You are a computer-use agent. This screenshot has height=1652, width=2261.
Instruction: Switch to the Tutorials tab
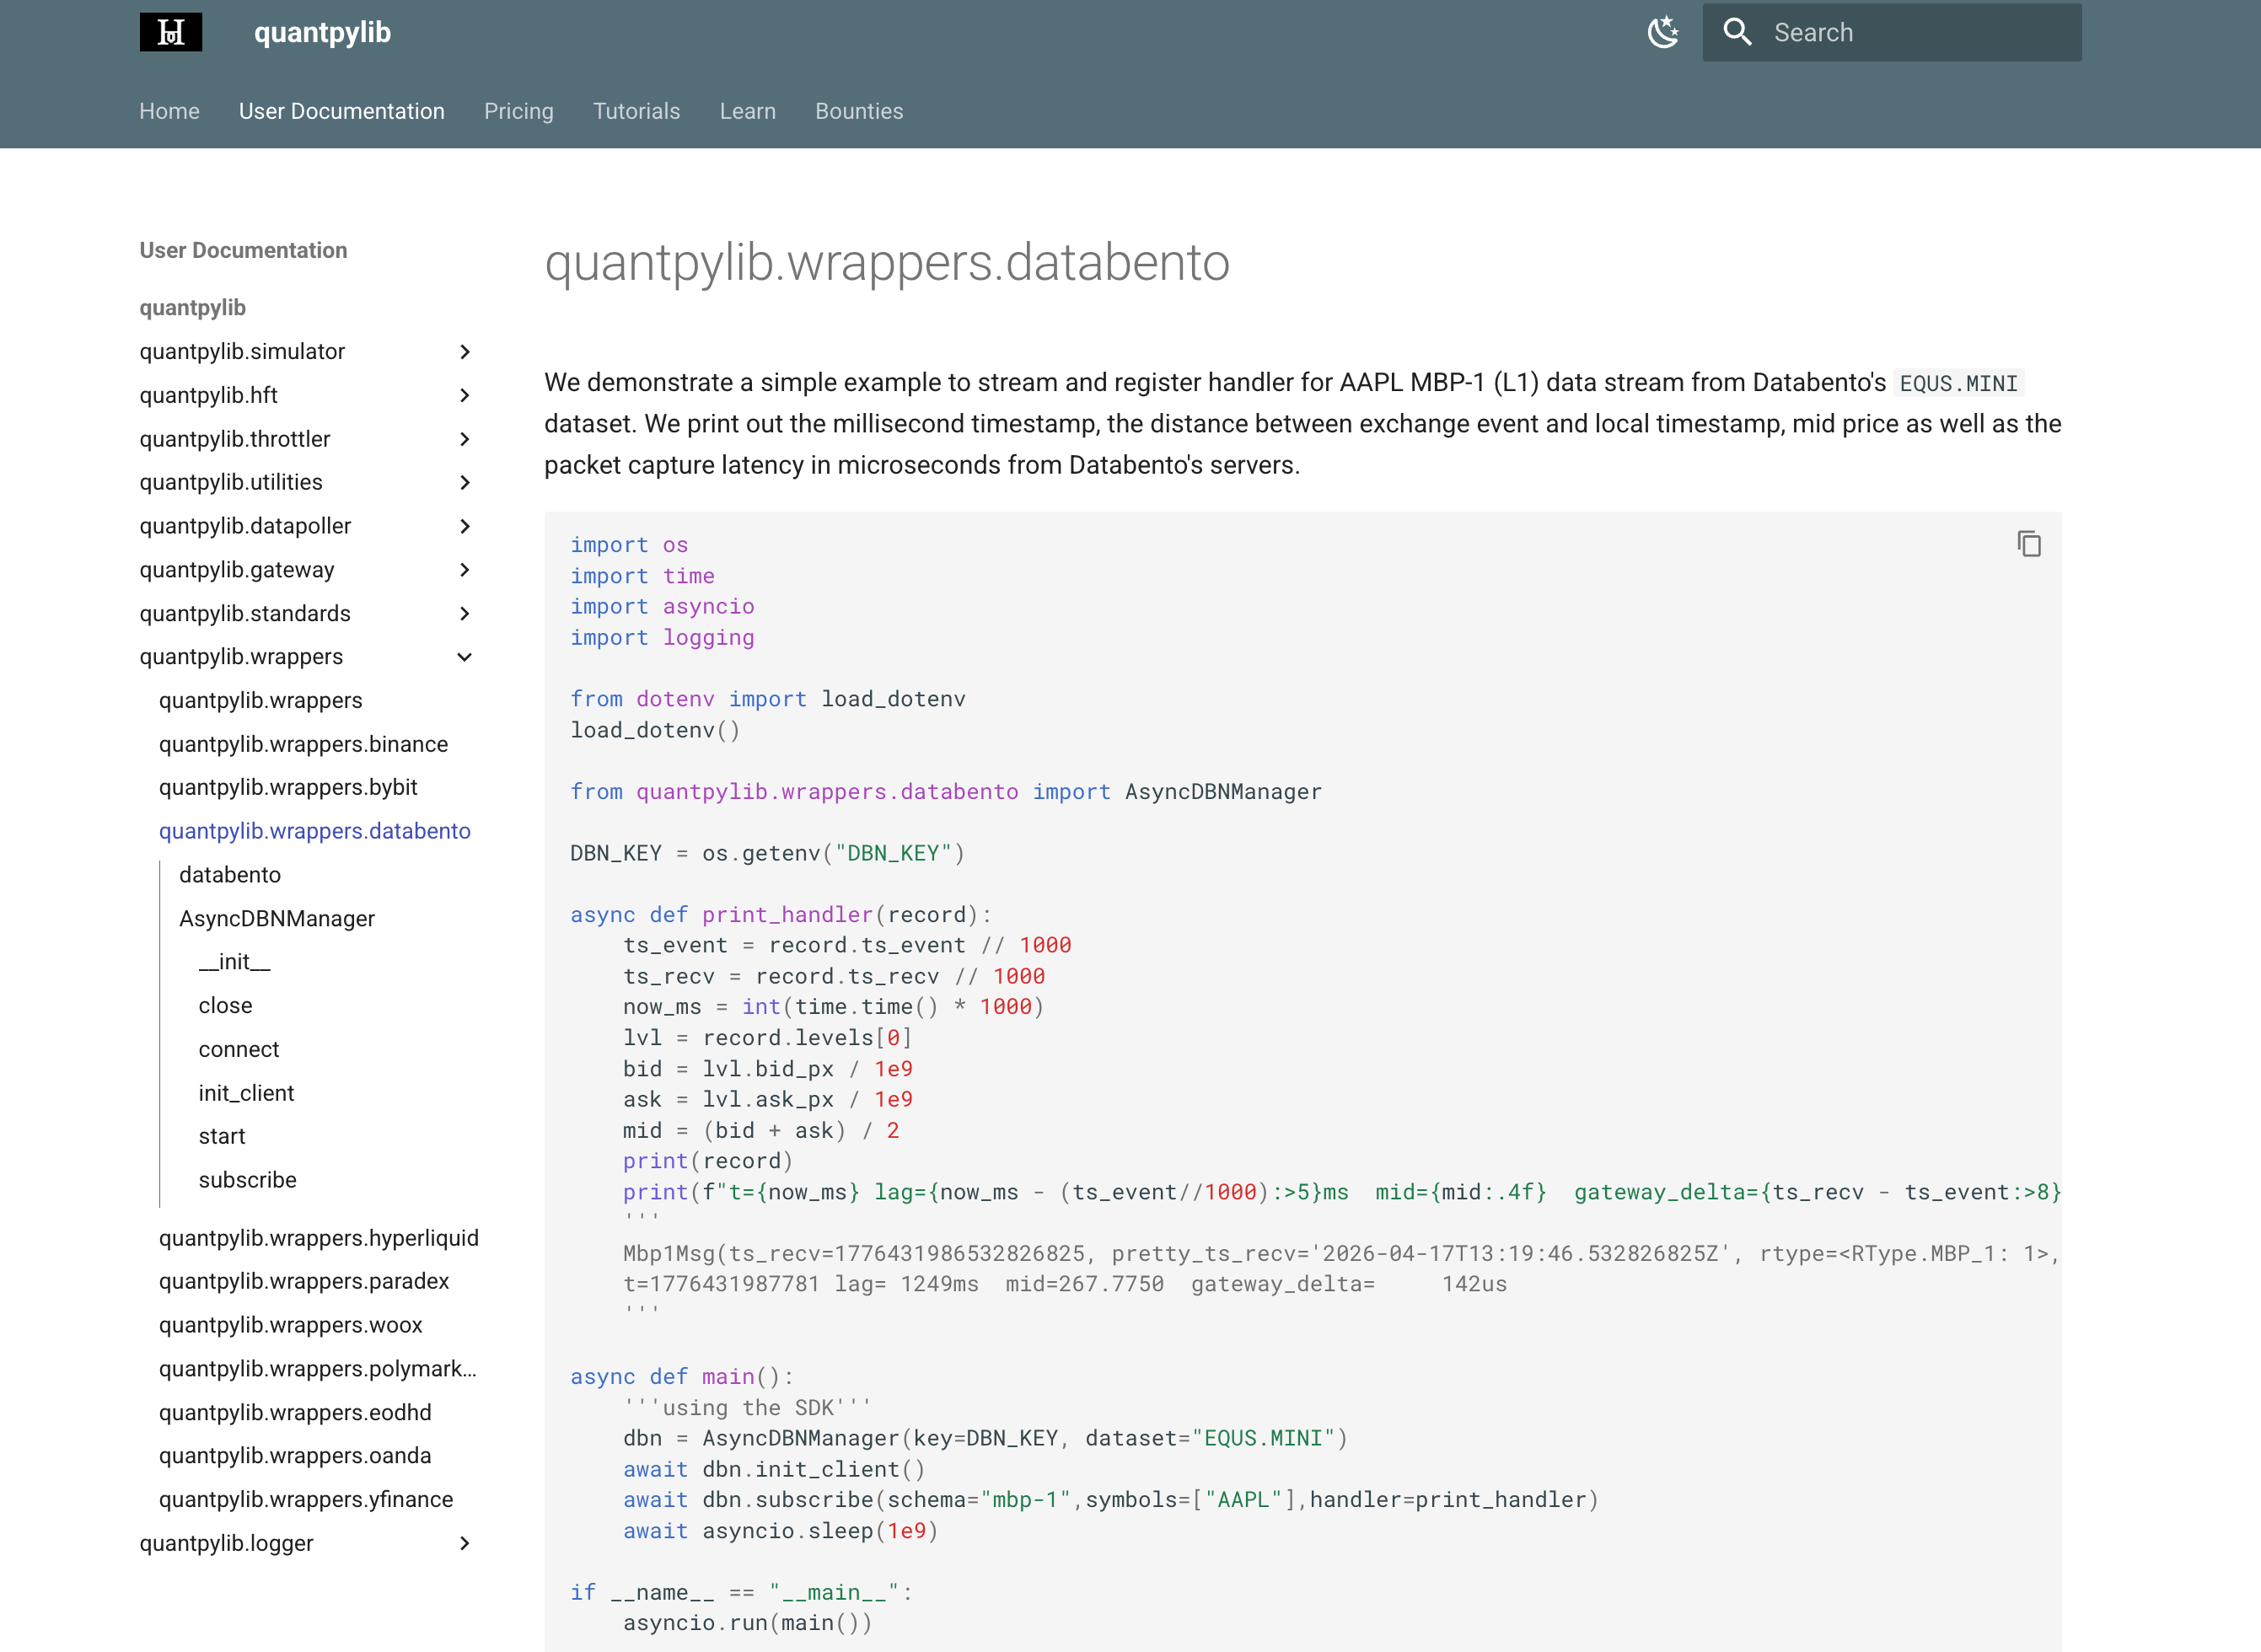tap(636, 111)
